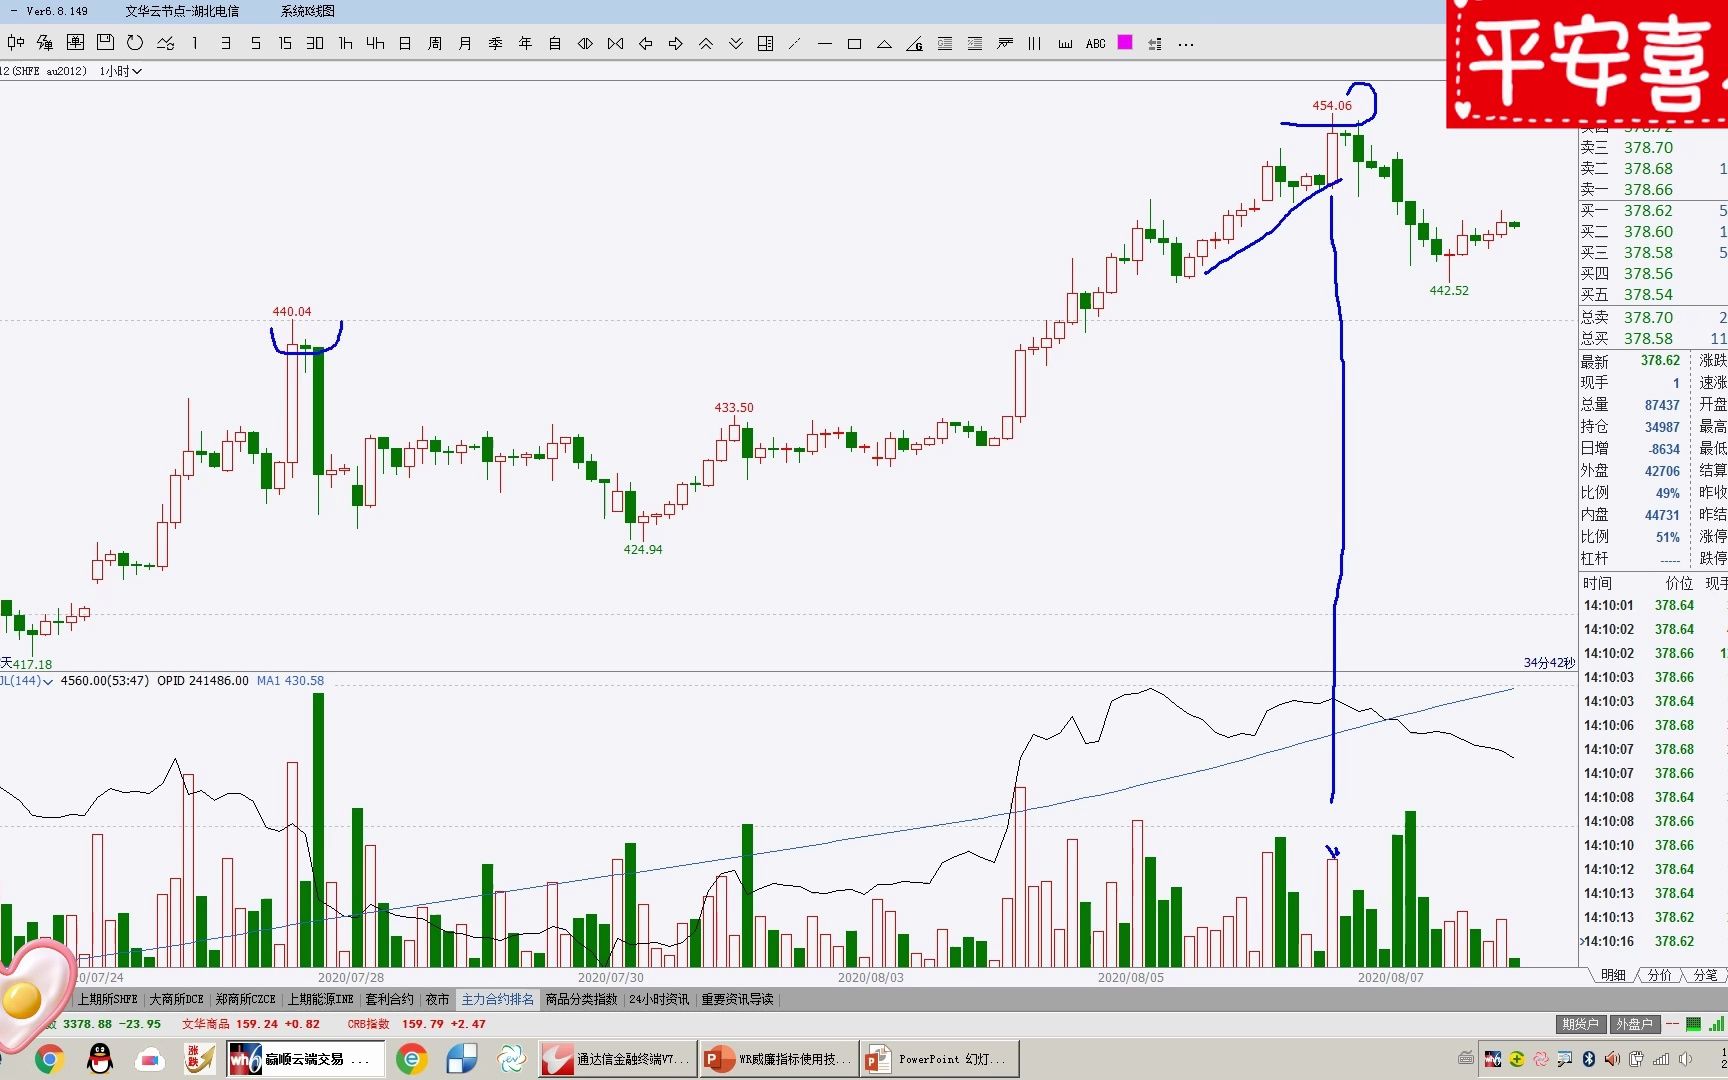Select the rectangle drawing tool
The height and width of the screenshot is (1080, 1728).
(x=855, y=43)
